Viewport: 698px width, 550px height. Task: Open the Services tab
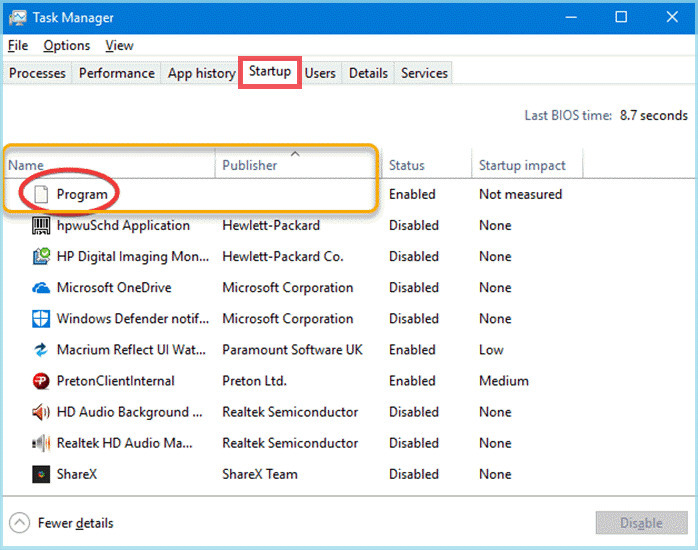click(x=424, y=73)
